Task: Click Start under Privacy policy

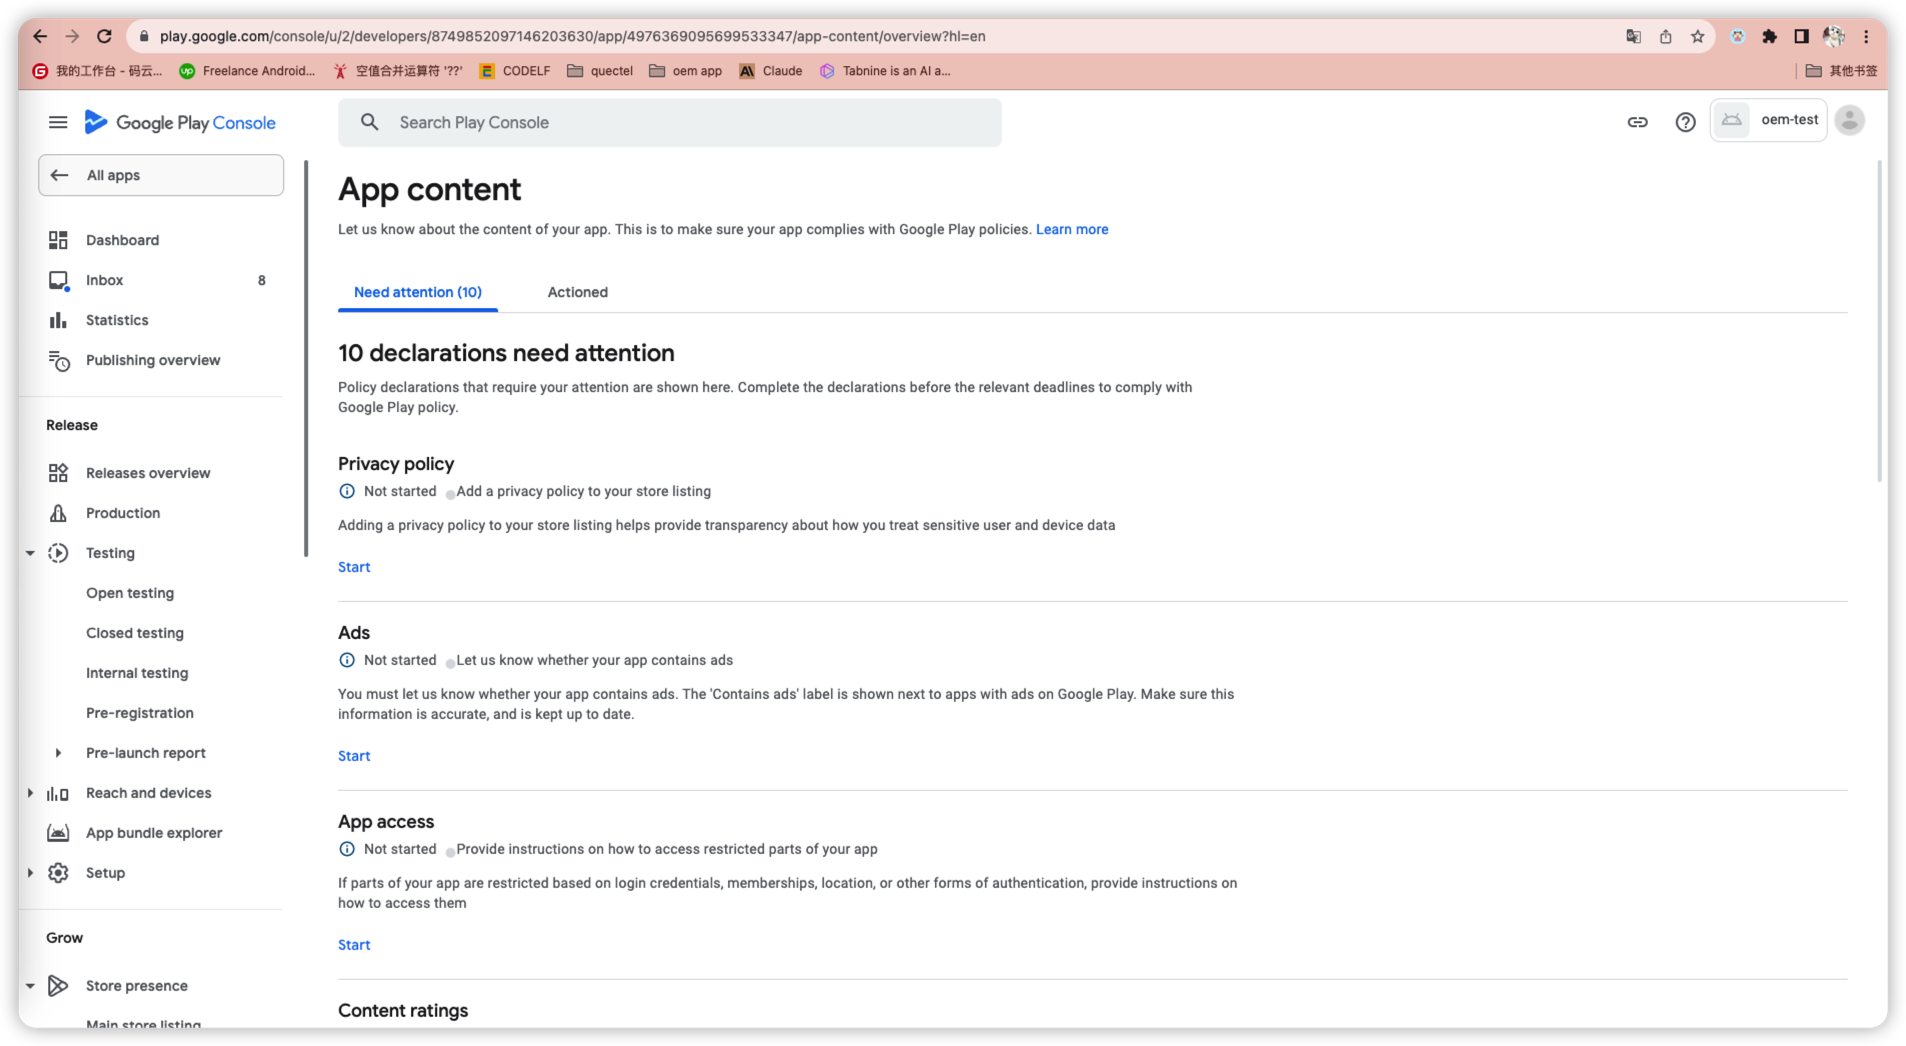Action: click(354, 567)
